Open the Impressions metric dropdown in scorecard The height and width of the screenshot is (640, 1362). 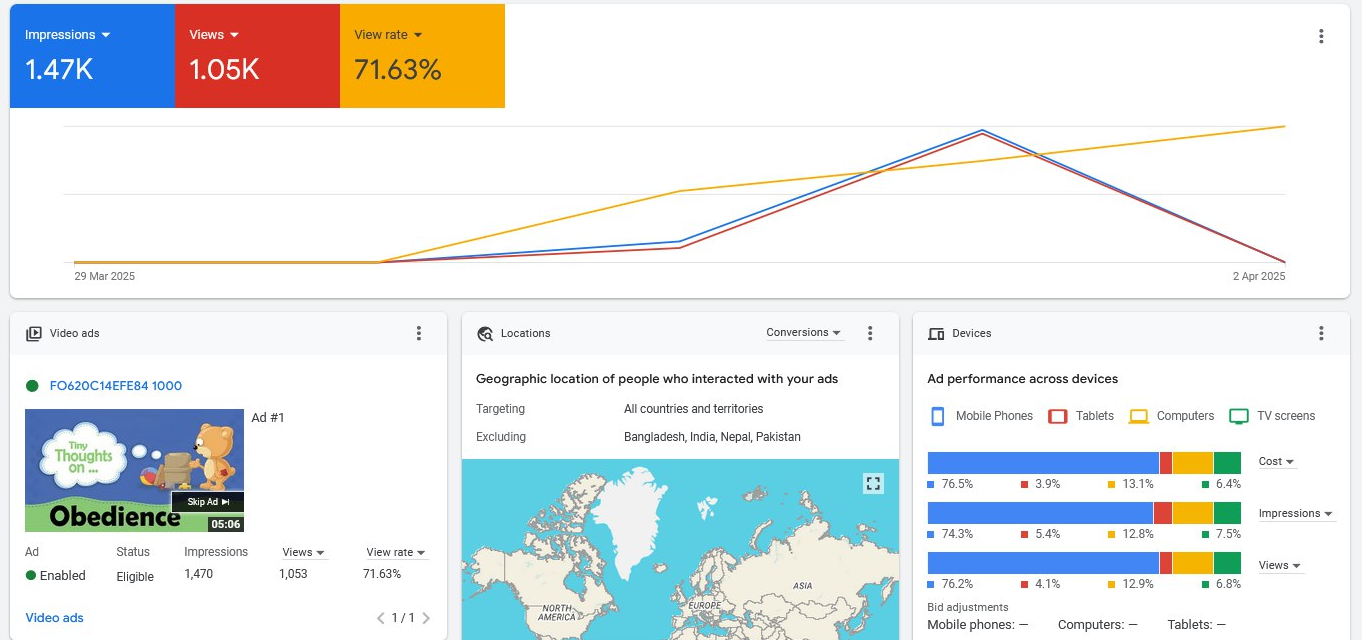[x=67, y=35]
